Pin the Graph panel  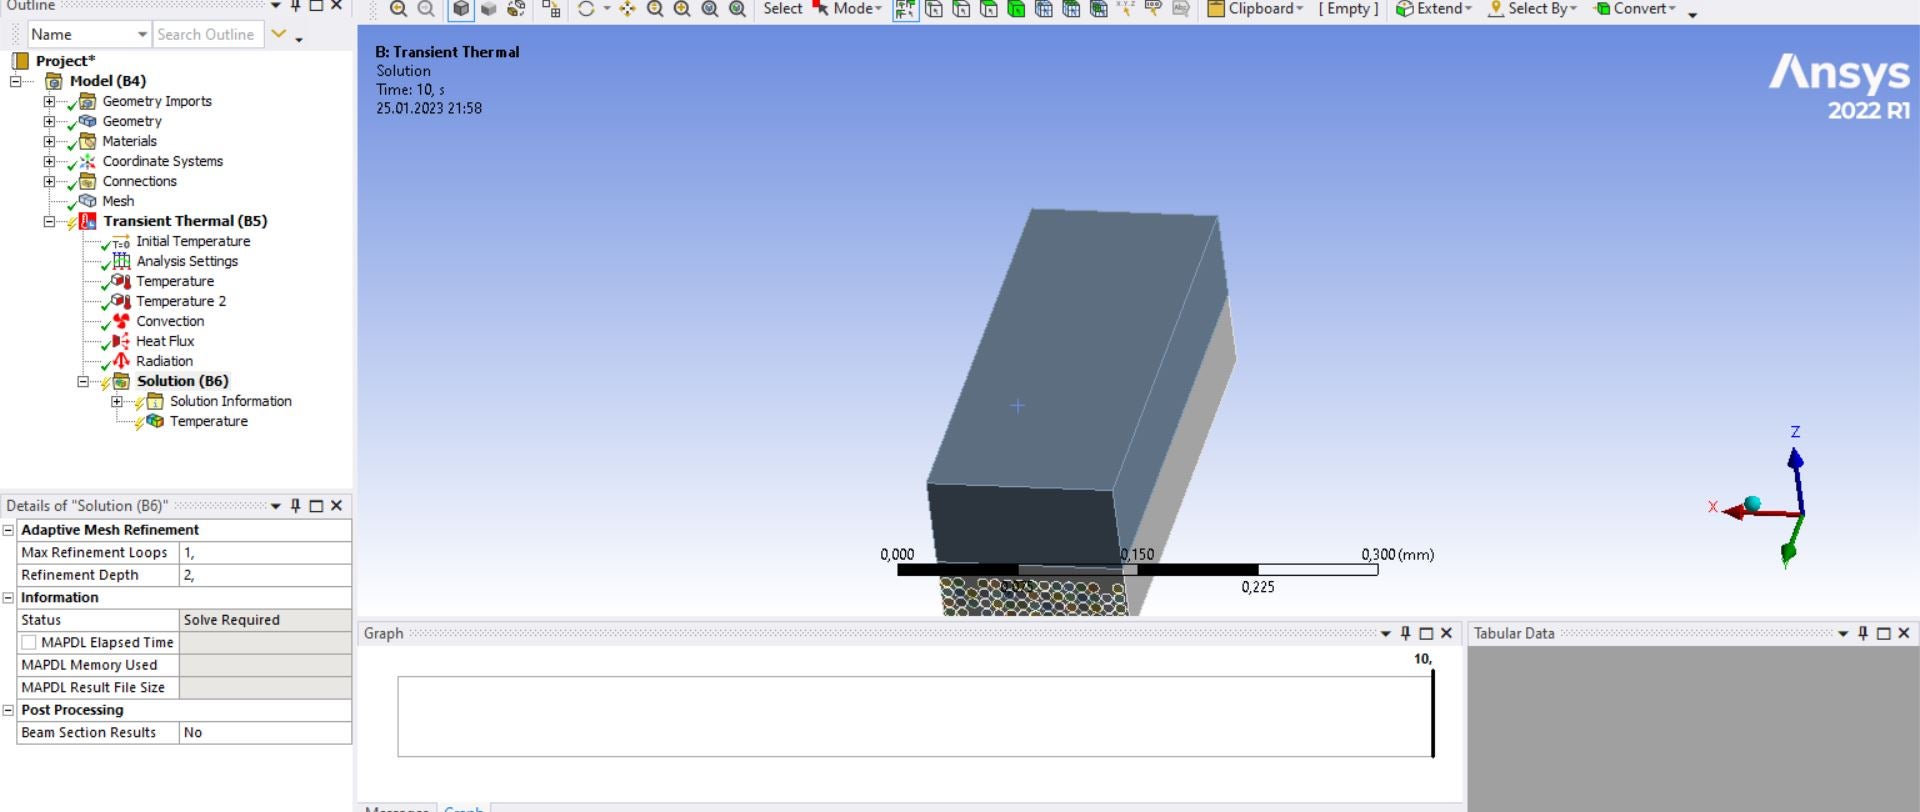pyautogui.click(x=1406, y=633)
